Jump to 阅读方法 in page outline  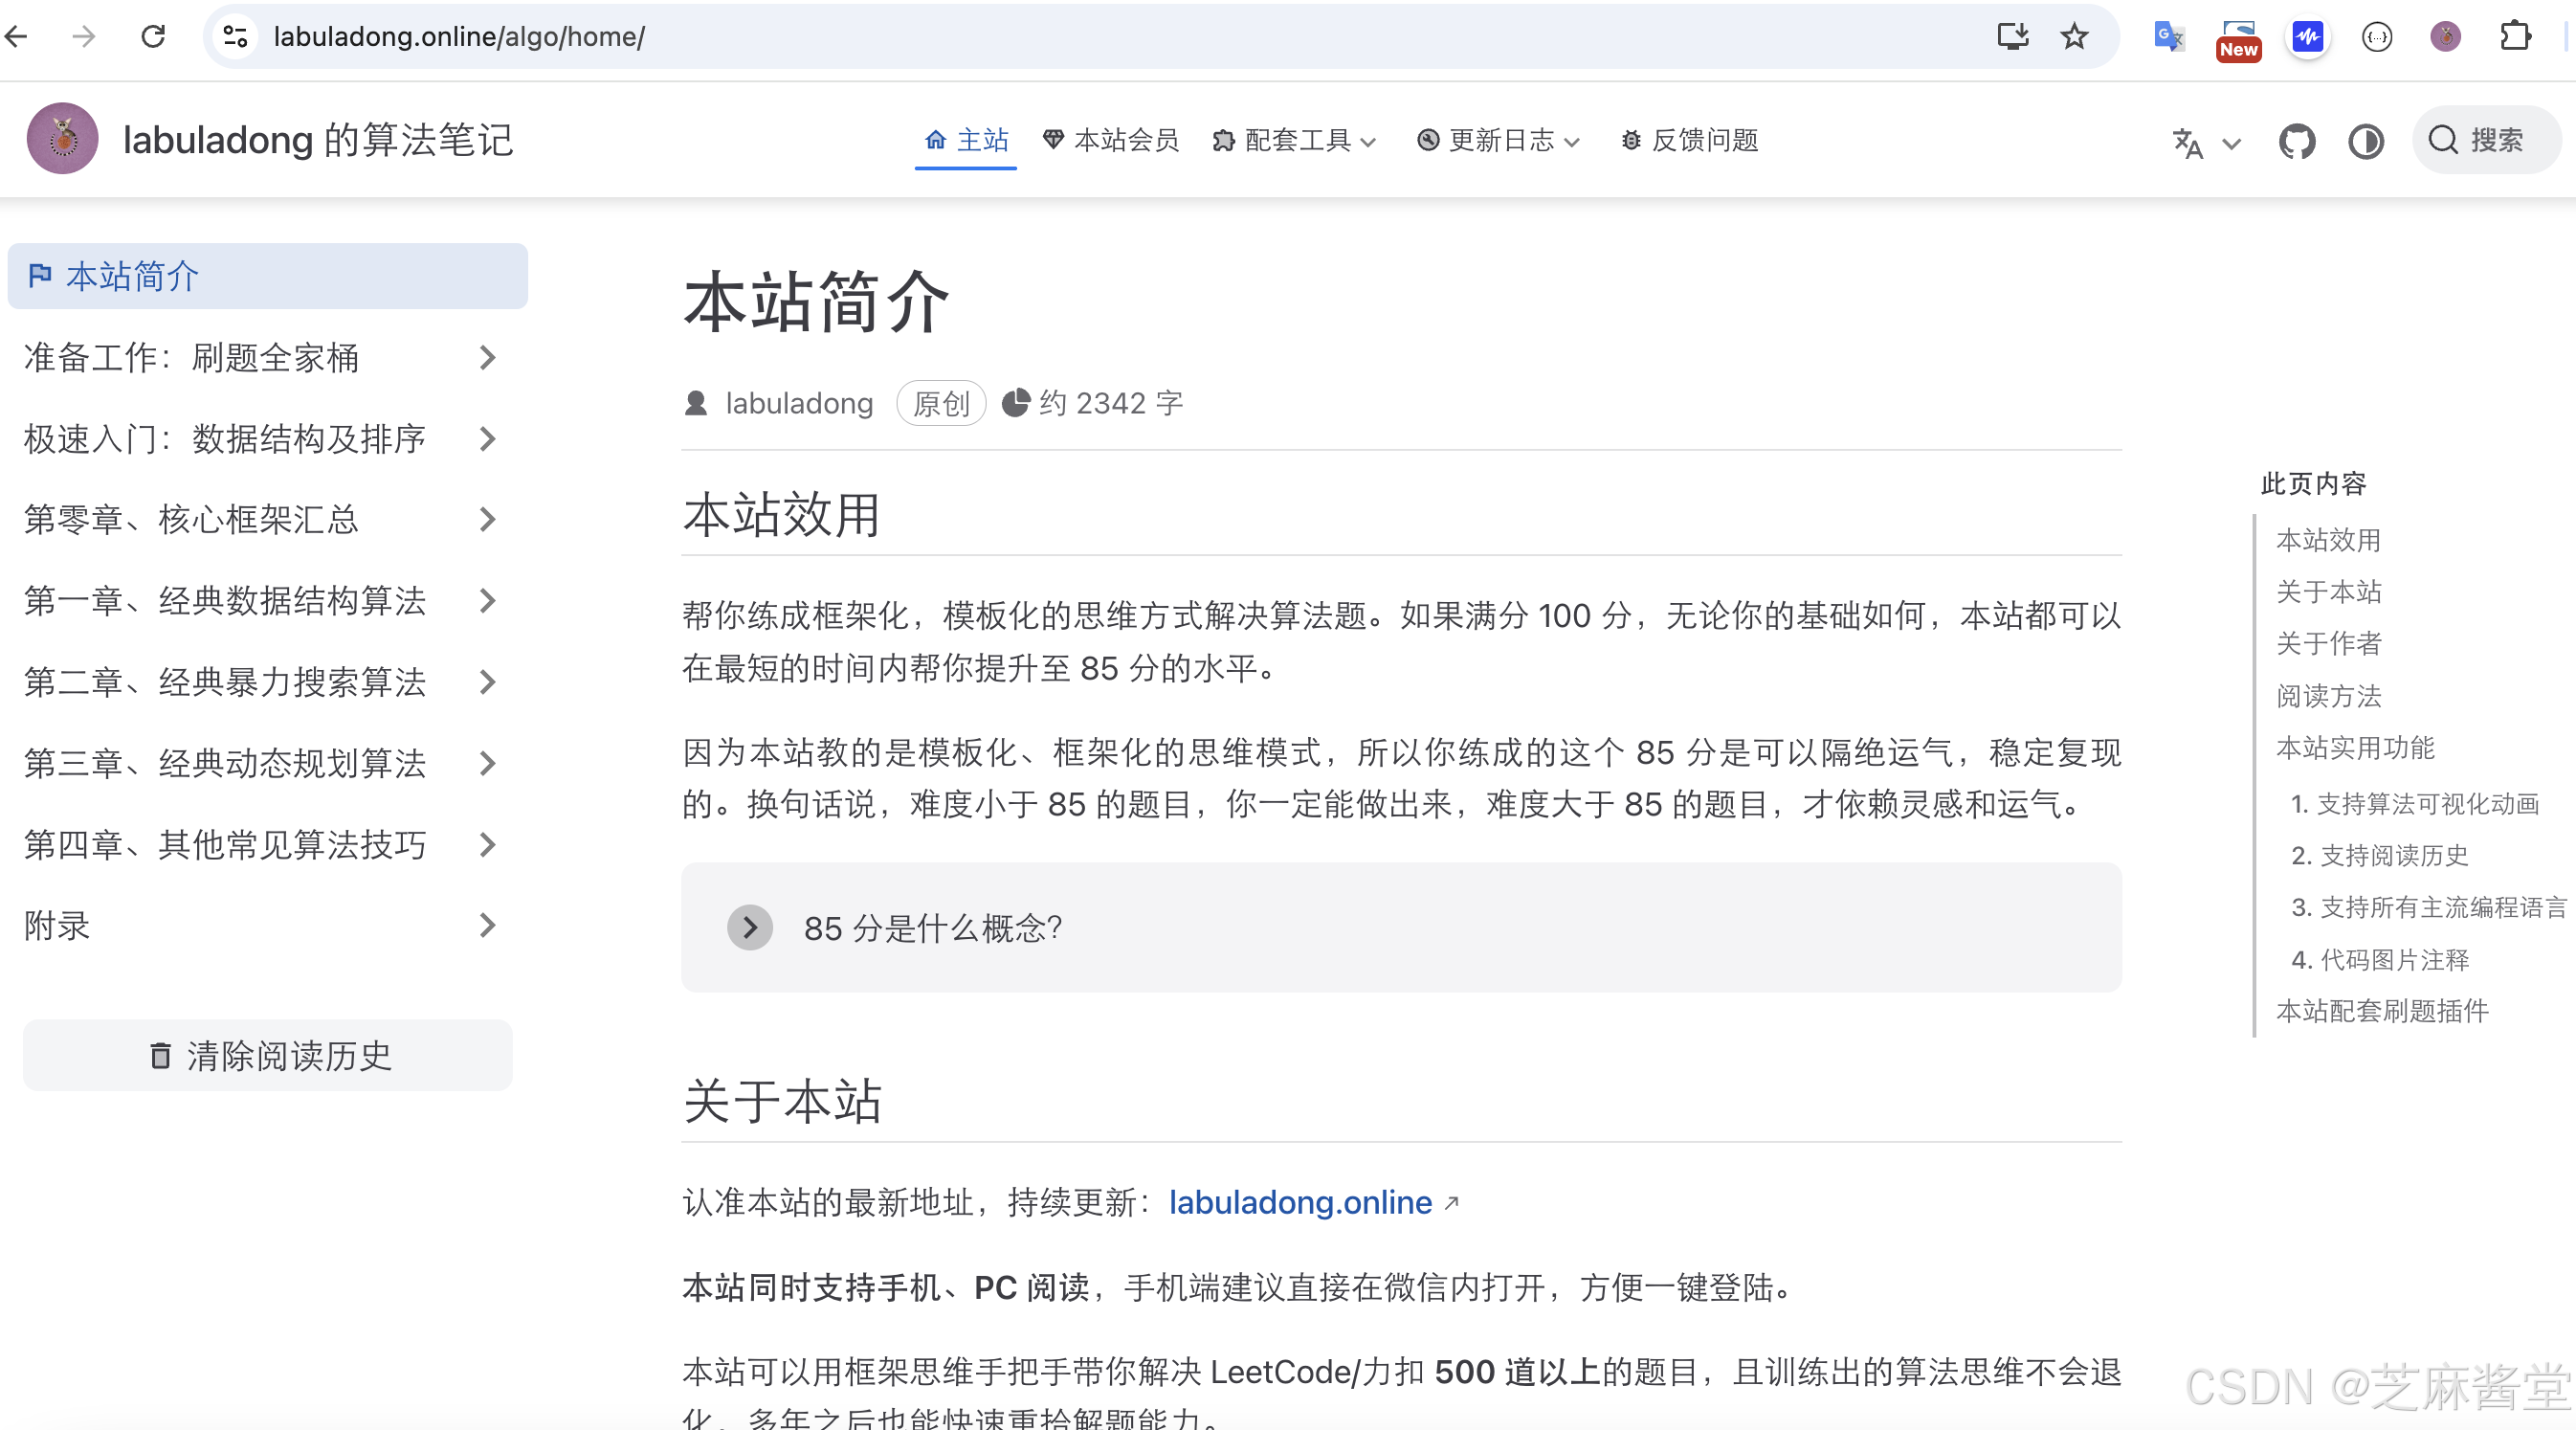pos(2328,695)
